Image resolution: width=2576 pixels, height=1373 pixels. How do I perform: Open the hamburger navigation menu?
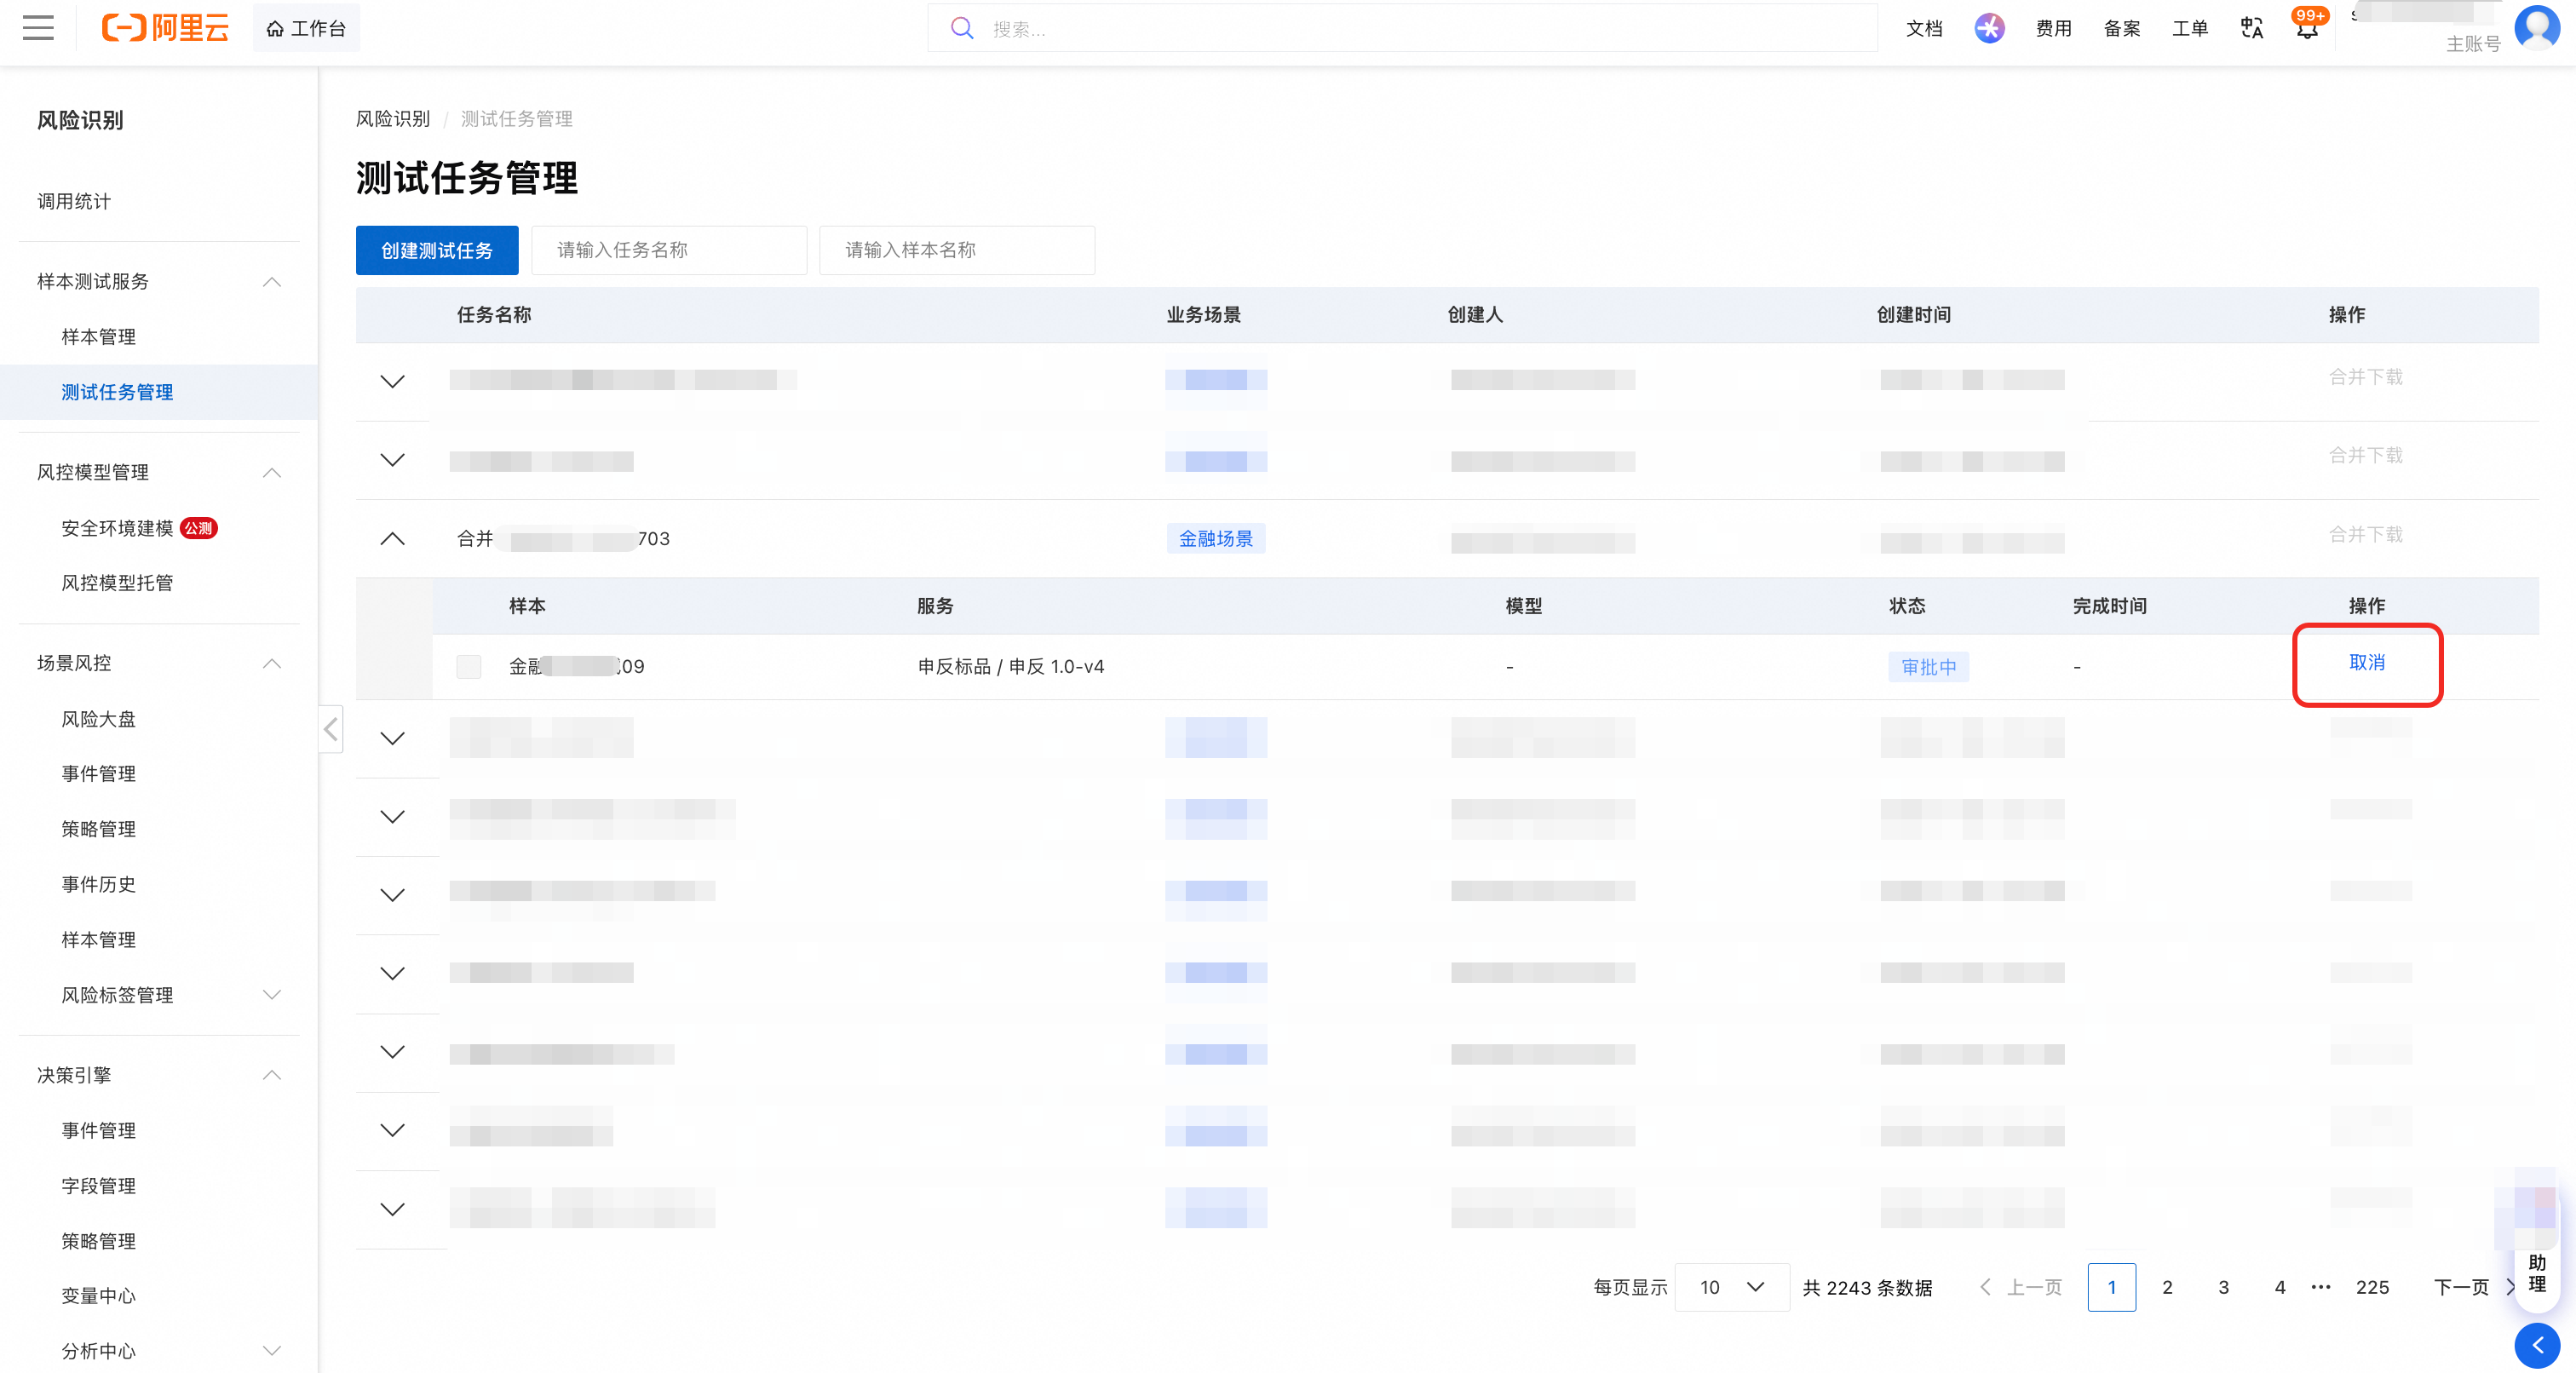coord(38,28)
